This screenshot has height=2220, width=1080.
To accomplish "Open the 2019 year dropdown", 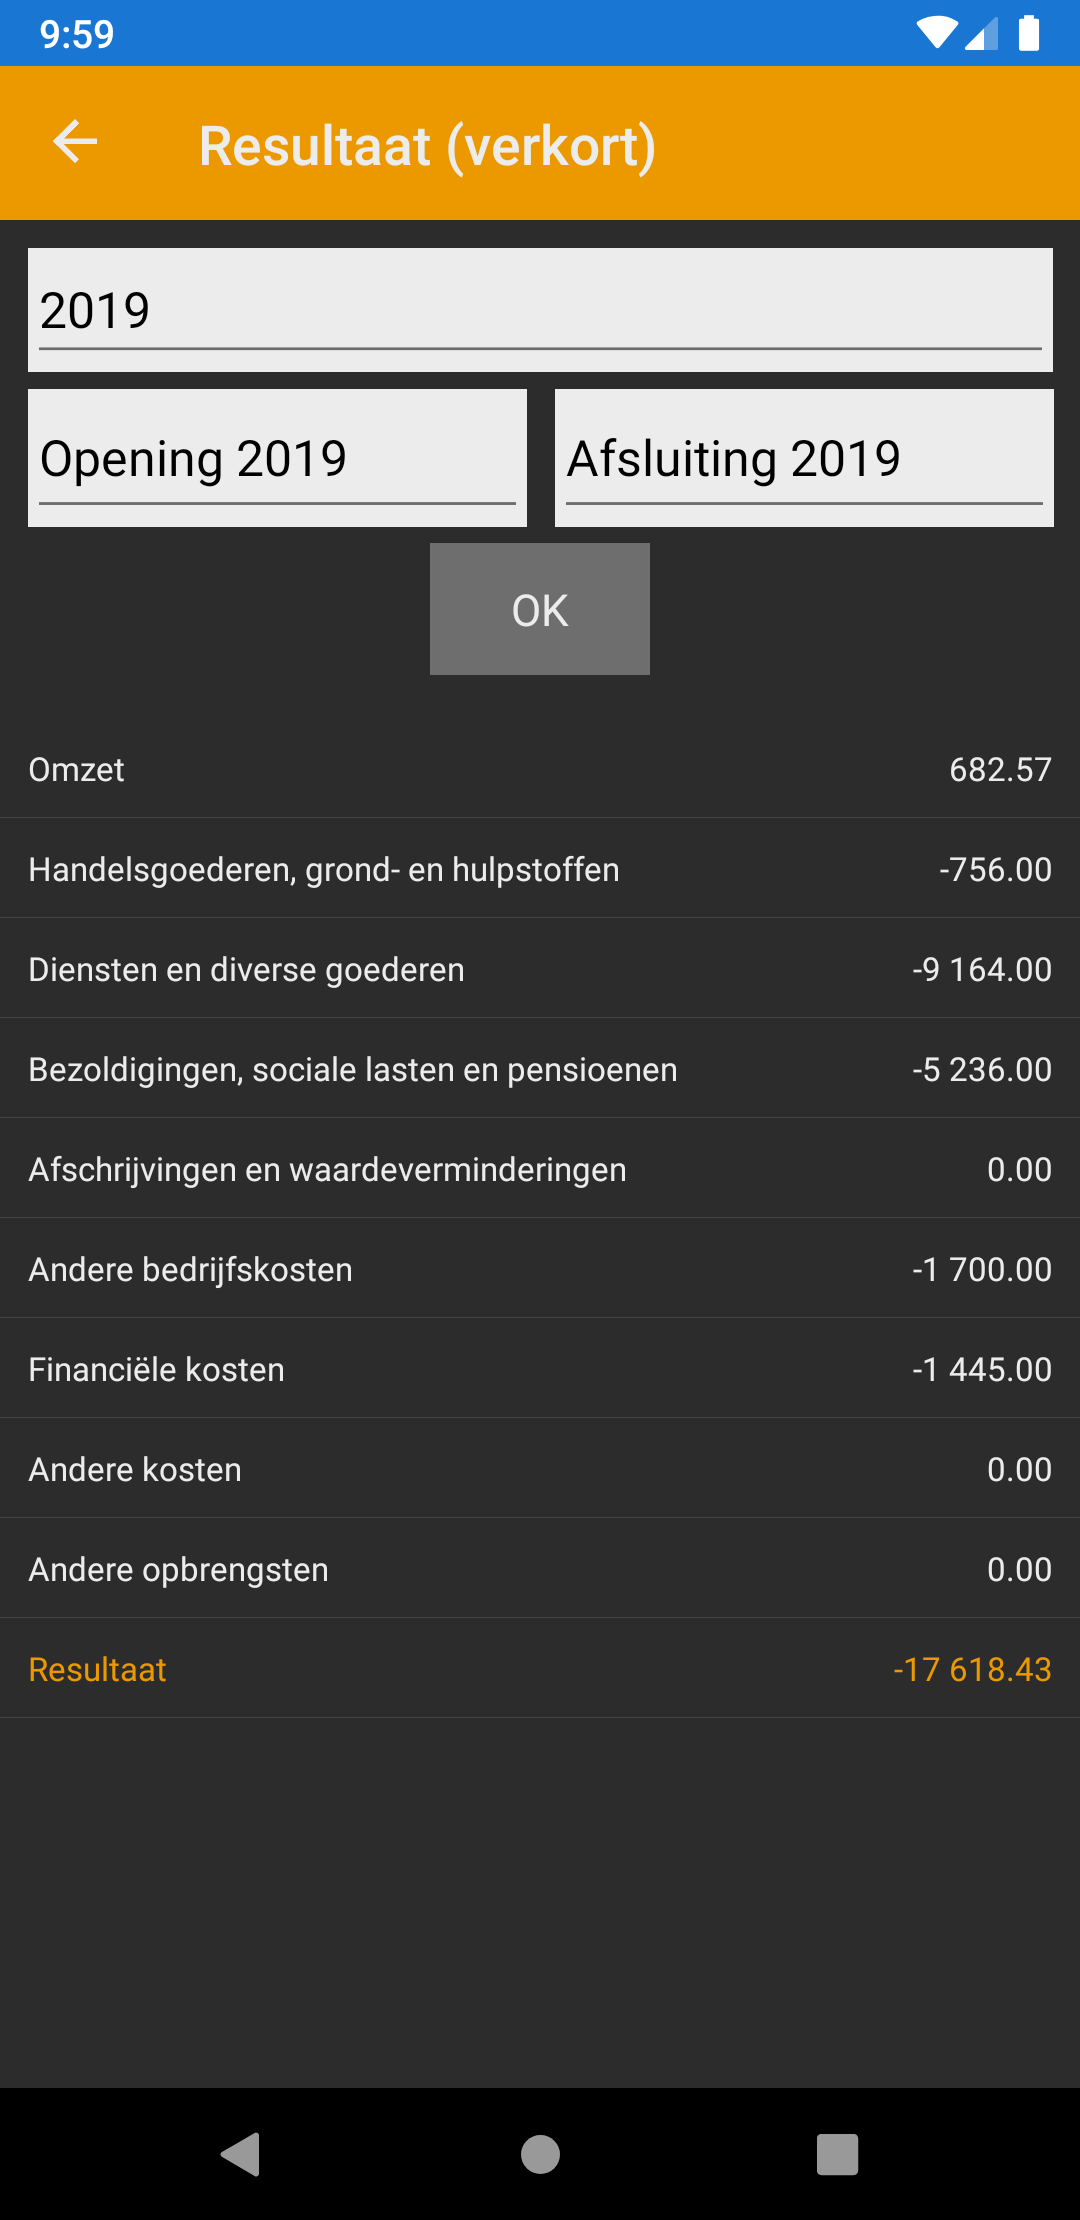I will [540, 310].
